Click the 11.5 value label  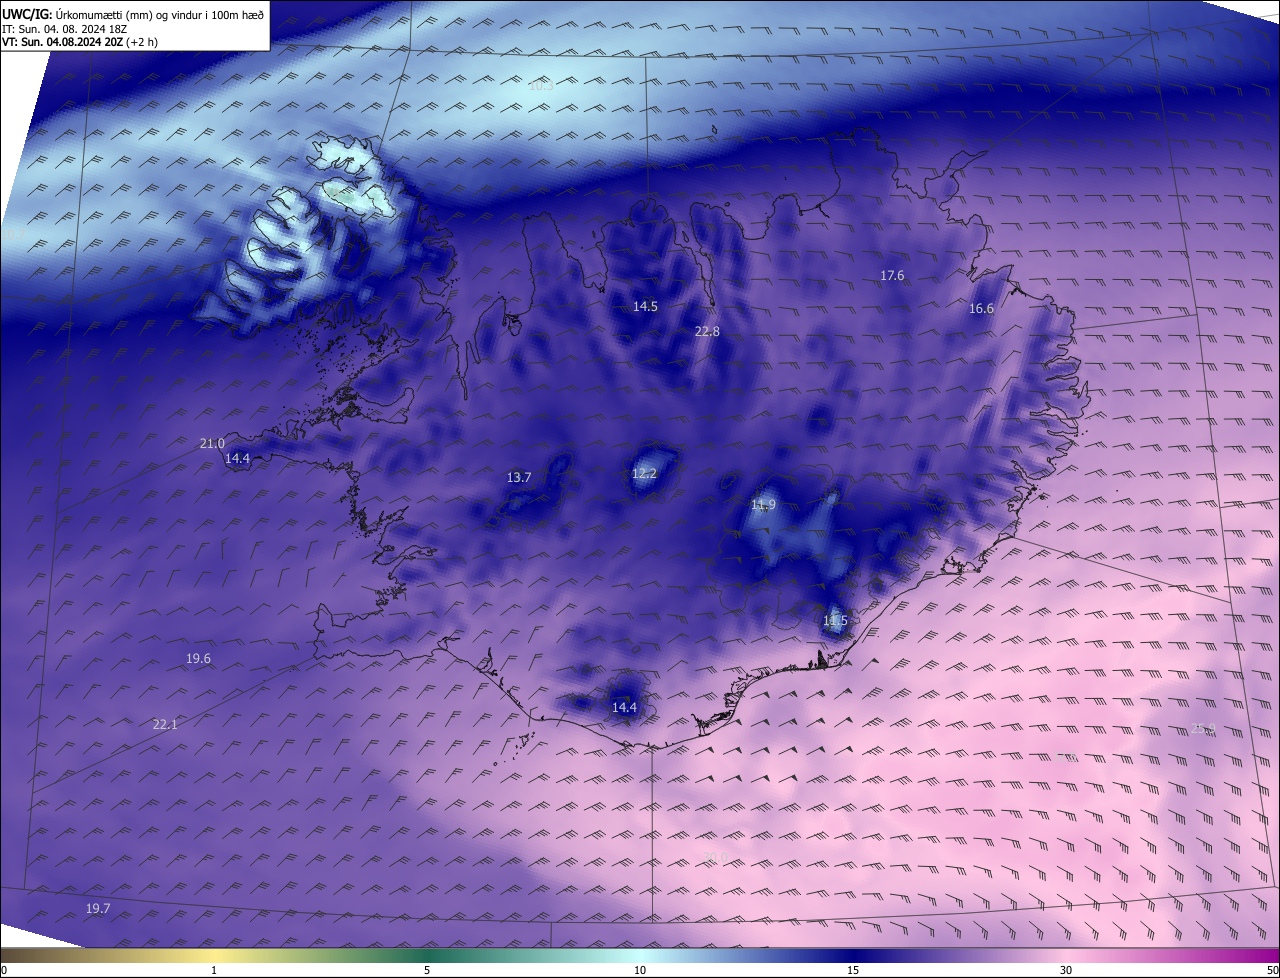pos(835,621)
